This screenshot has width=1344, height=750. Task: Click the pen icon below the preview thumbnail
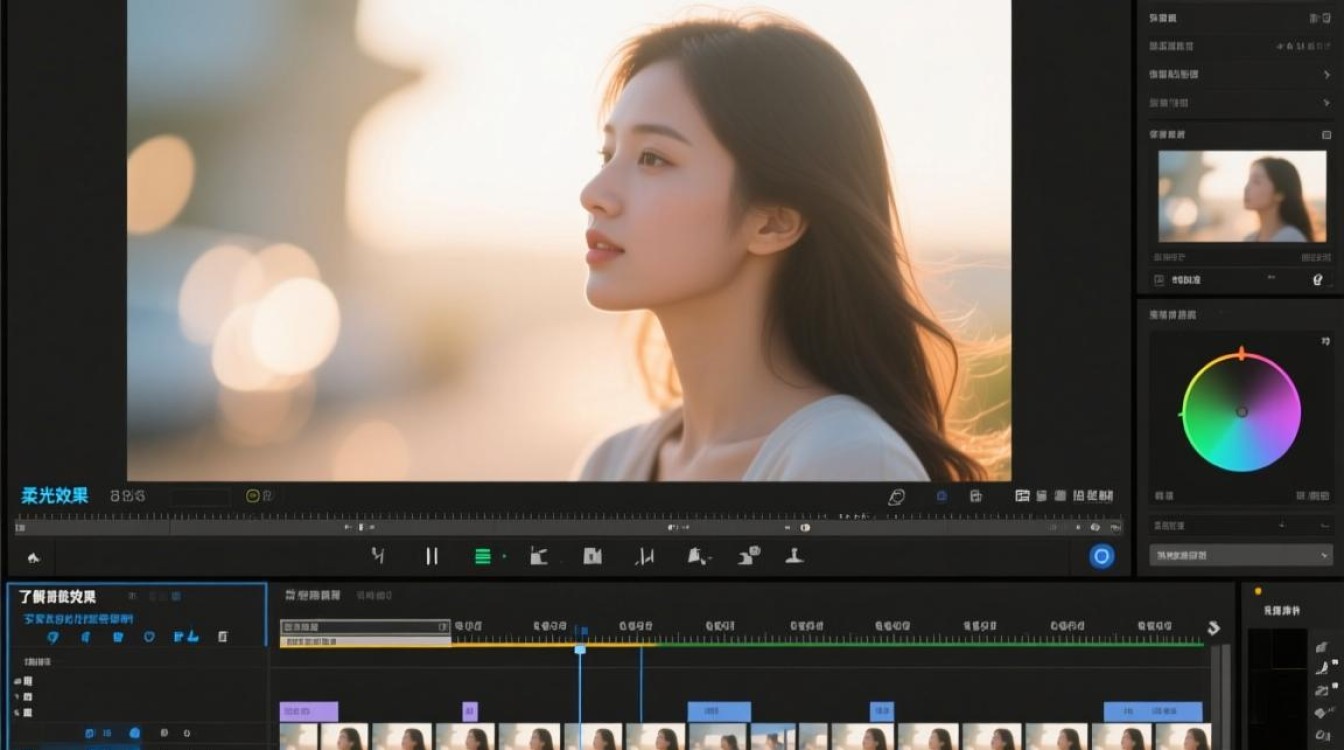click(x=1317, y=281)
